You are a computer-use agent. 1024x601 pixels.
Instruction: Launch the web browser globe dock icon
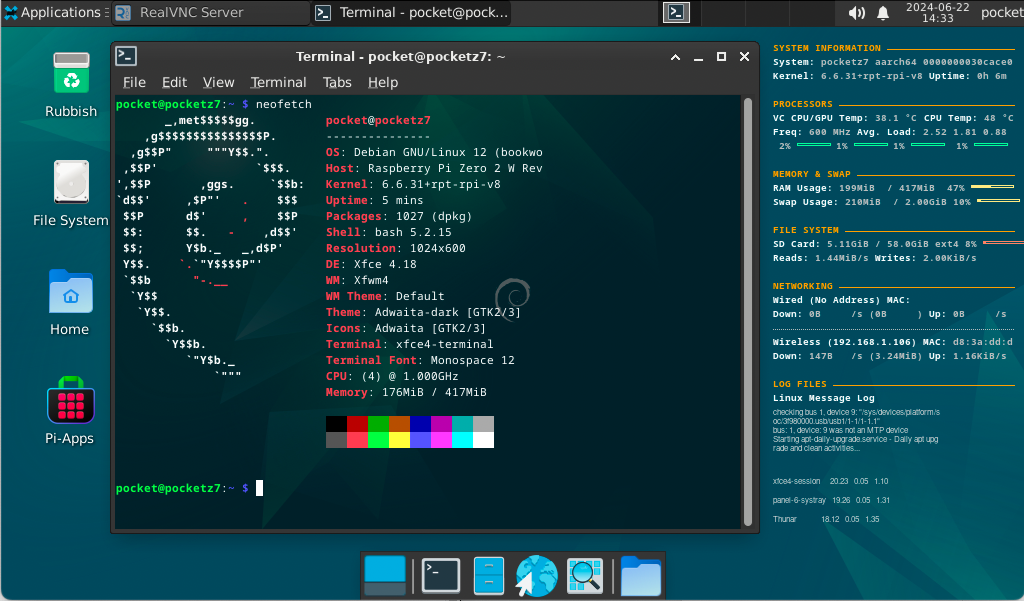pyautogui.click(x=536, y=575)
